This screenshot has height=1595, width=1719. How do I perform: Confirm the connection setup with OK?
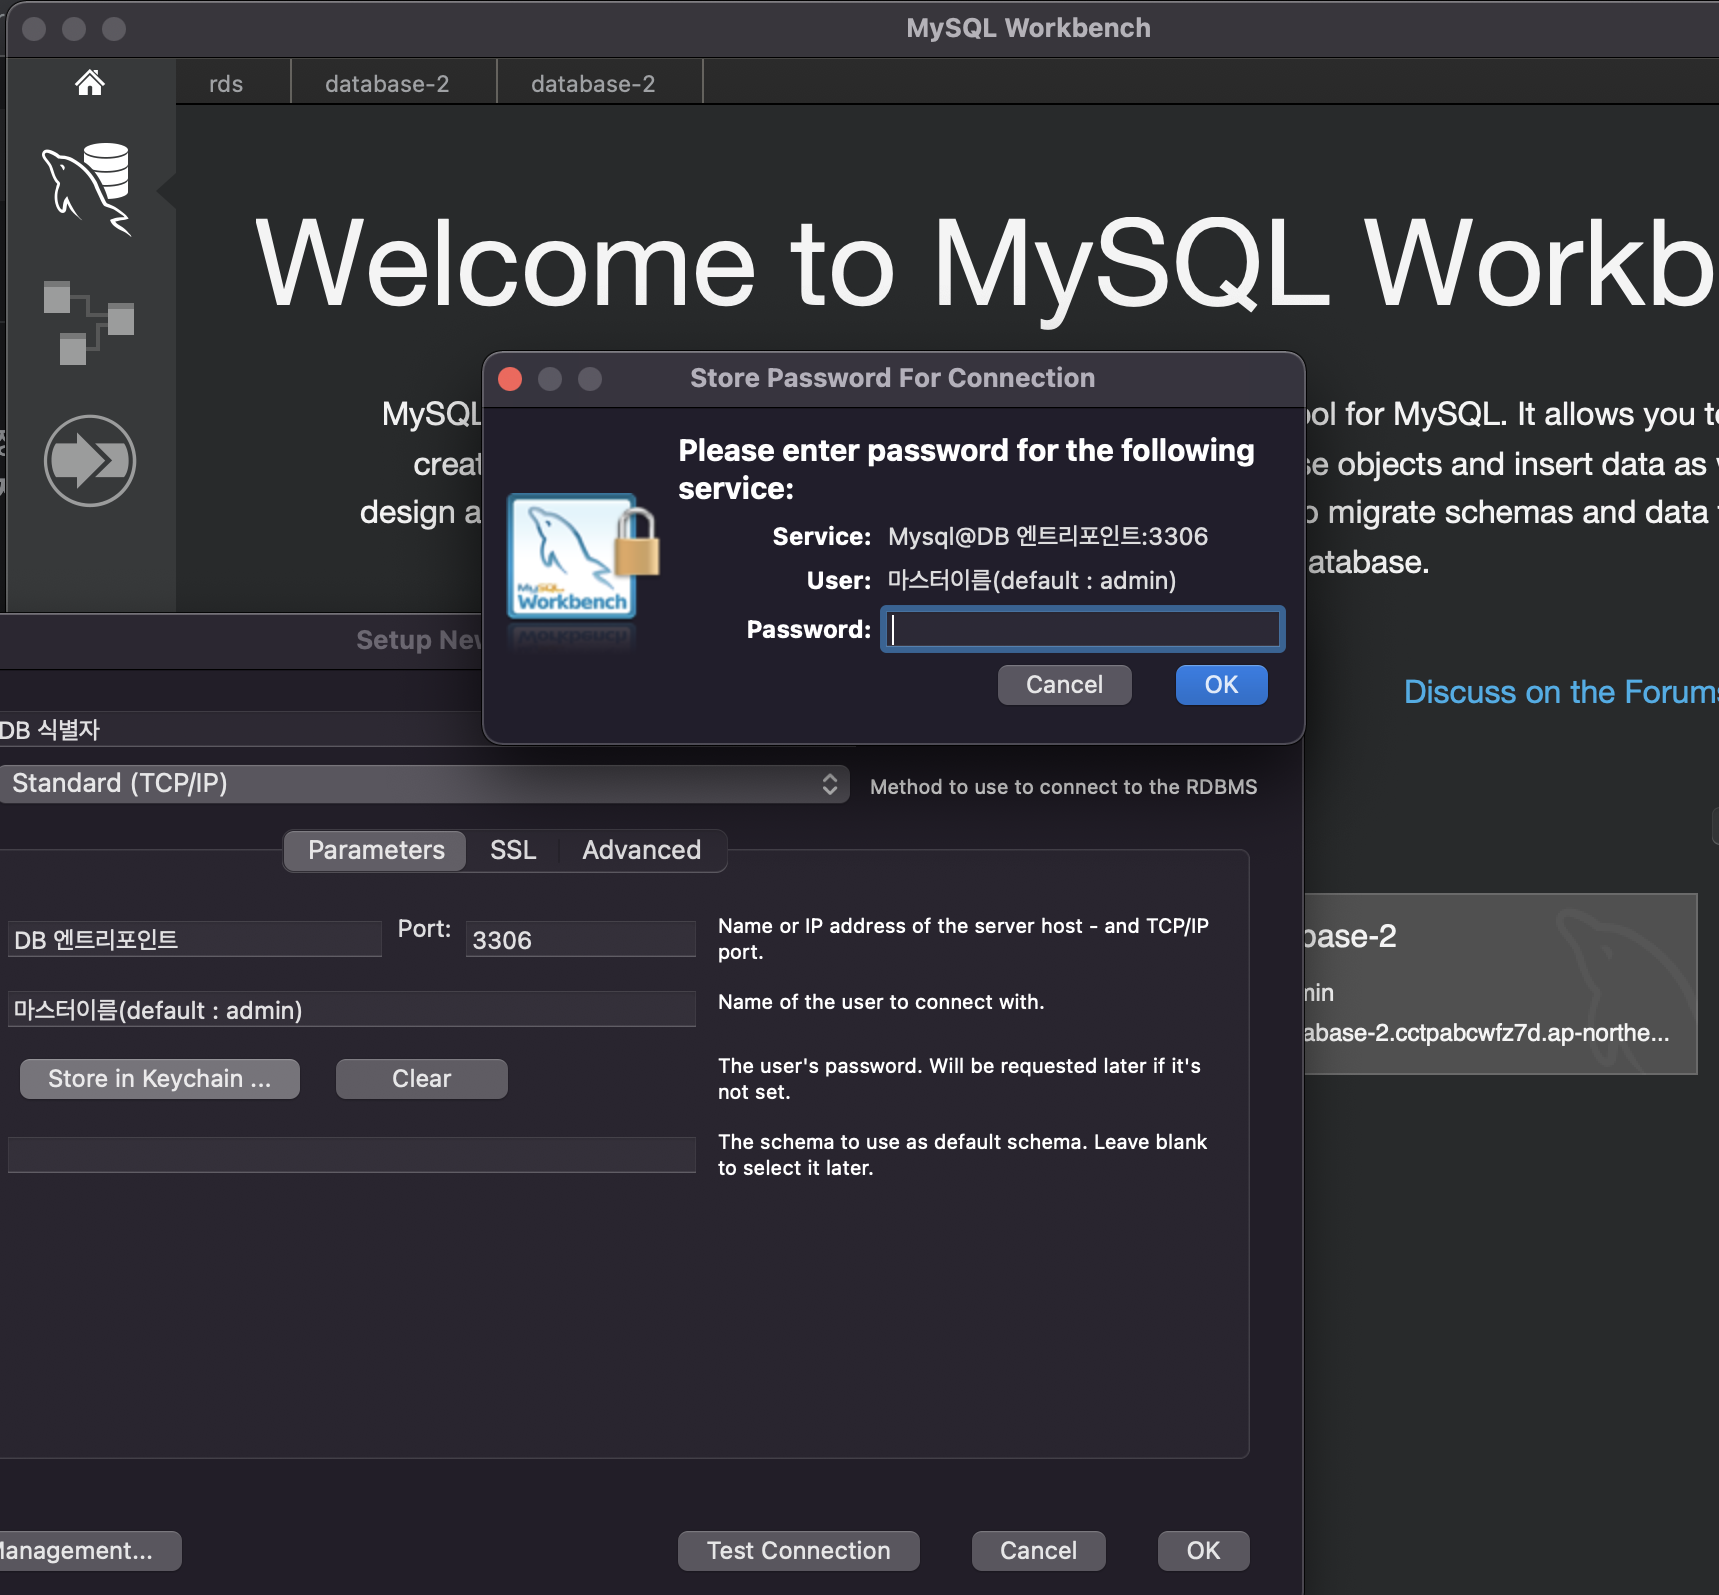pos(1204,1551)
